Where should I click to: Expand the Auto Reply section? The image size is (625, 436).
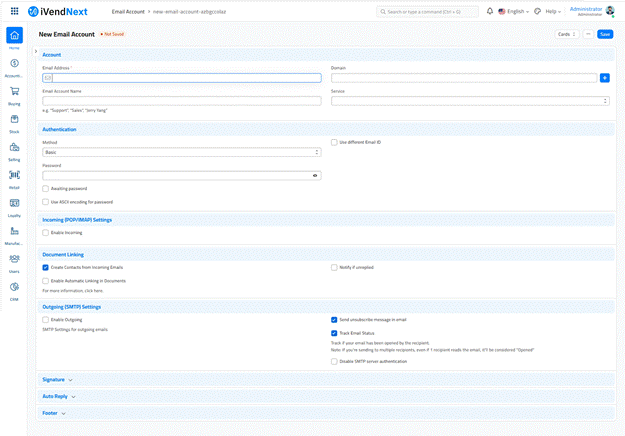coord(58,396)
